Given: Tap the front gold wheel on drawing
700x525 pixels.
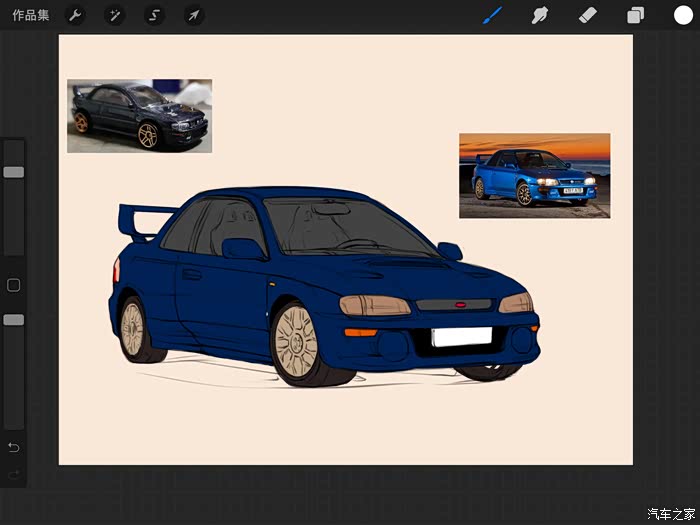Looking at the screenshot, I should click(296, 342).
